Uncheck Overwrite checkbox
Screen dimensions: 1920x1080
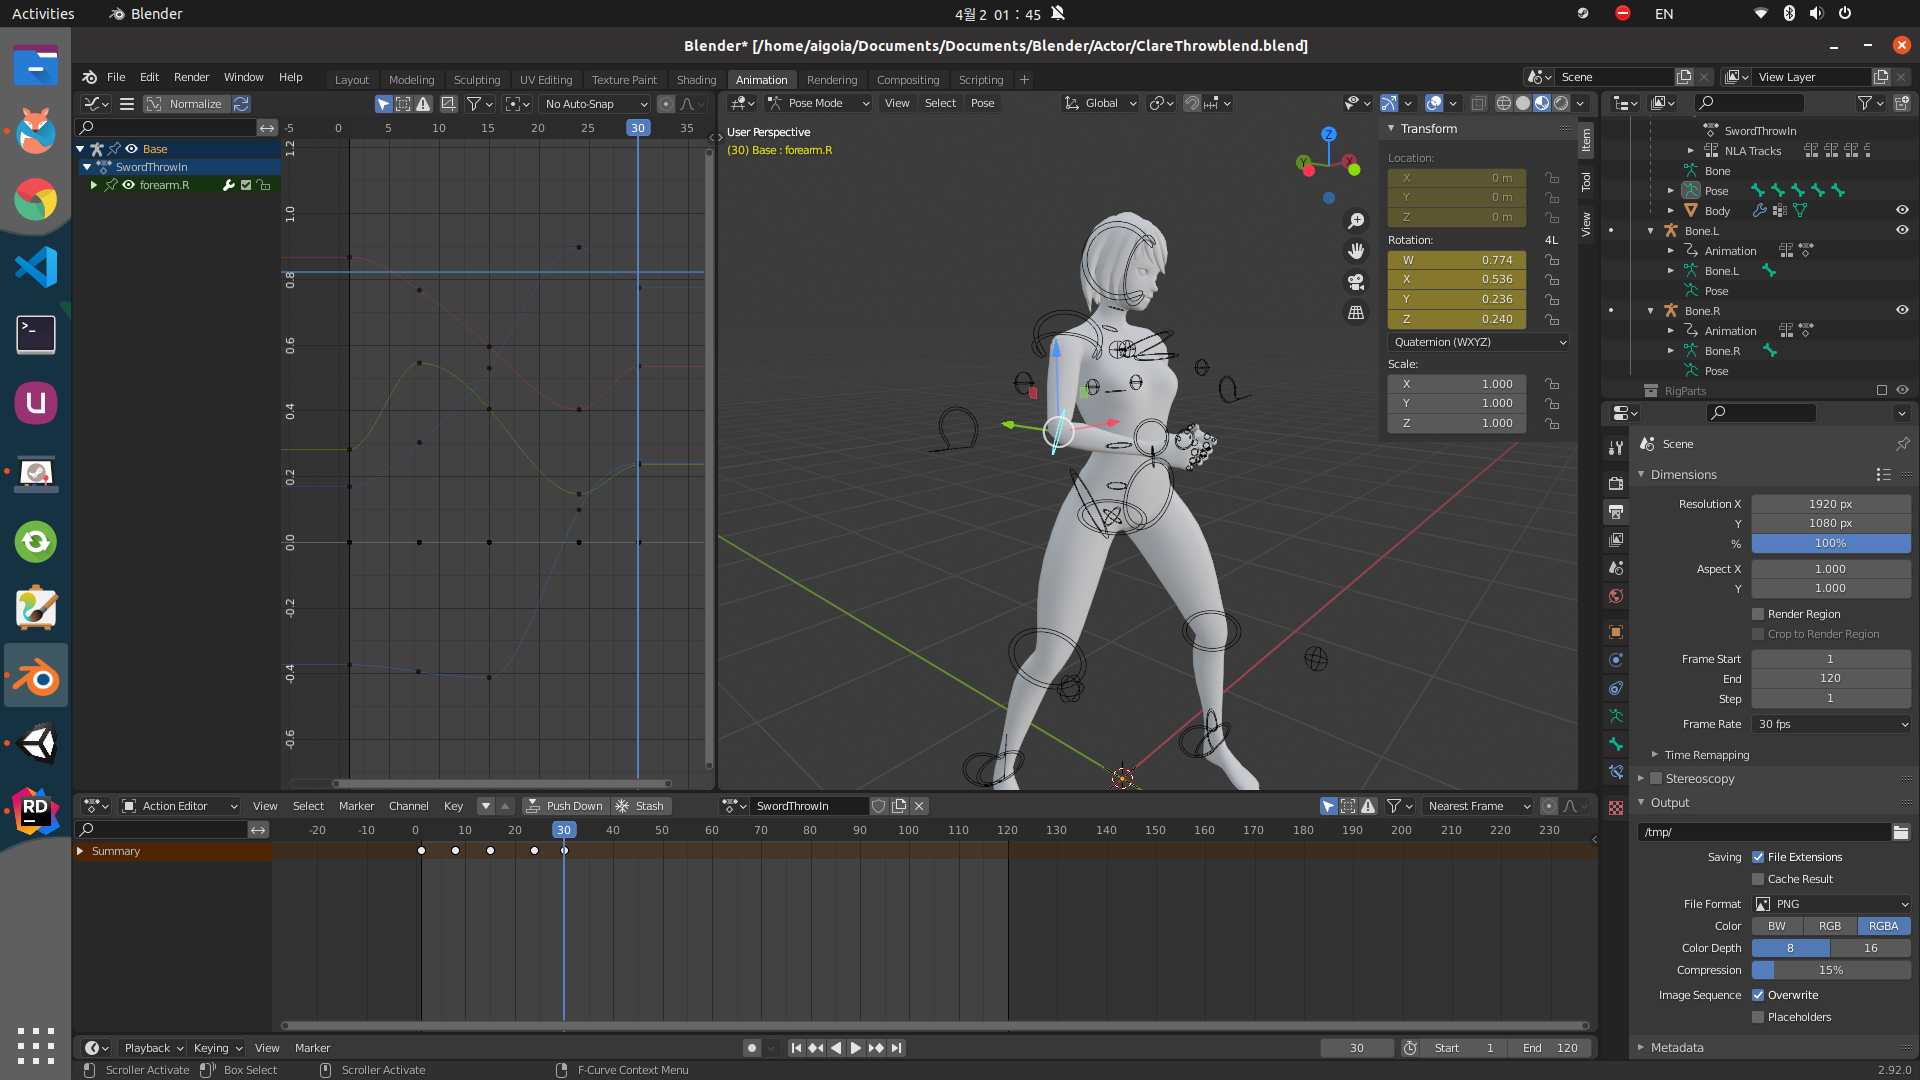[x=1758, y=995]
